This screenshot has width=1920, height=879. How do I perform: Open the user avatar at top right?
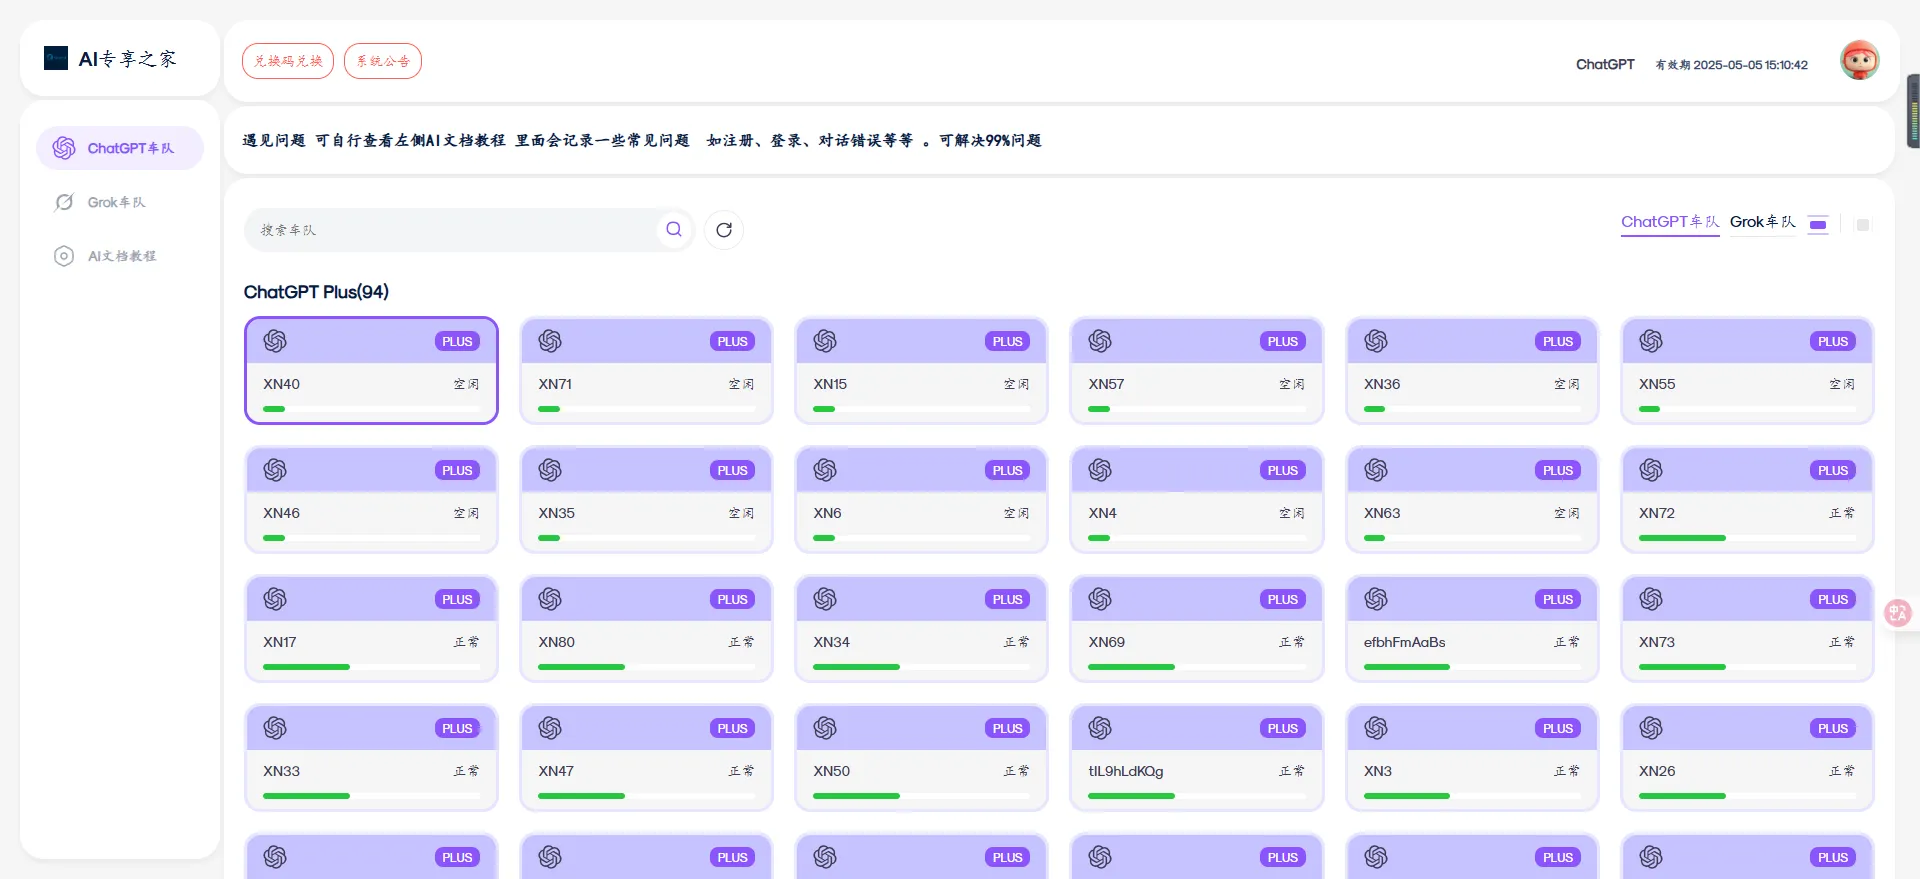click(x=1859, y=60)
